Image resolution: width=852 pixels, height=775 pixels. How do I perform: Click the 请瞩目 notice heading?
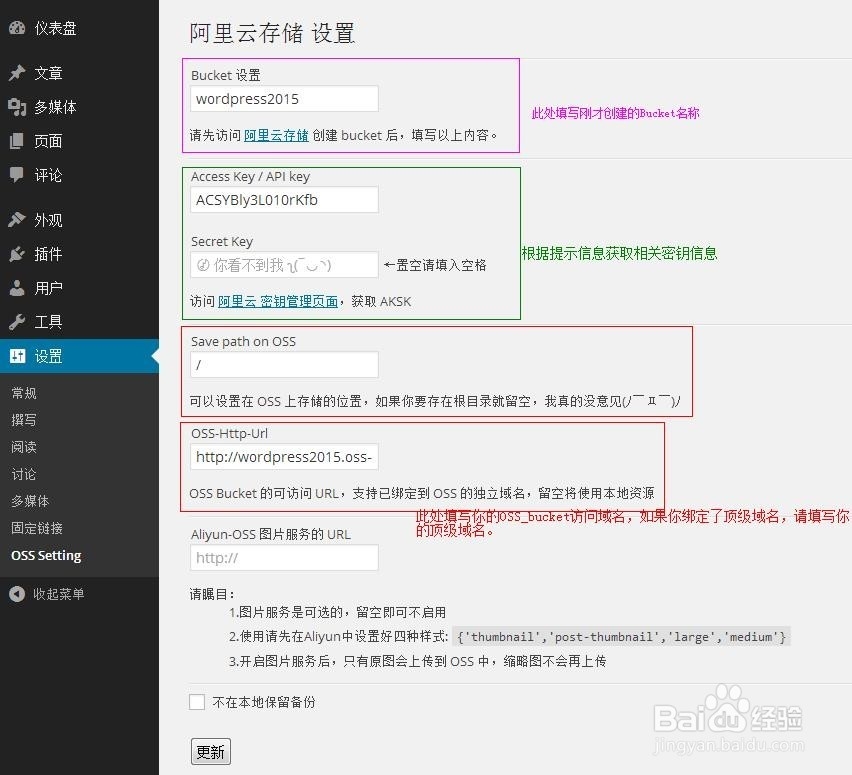tap(212, 595)
